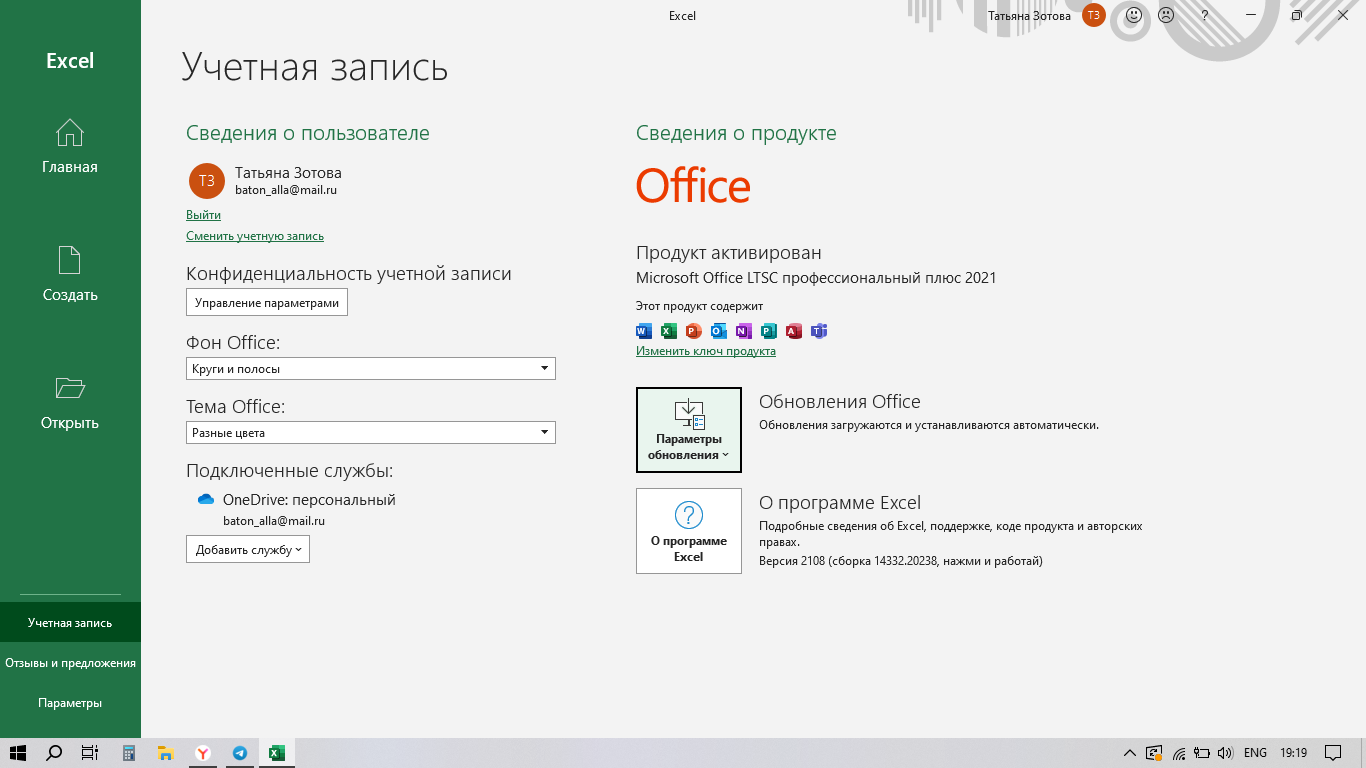Open File Explorer from the taskbar
Screen dimensions: 1366x768
(x=166, y=753)
